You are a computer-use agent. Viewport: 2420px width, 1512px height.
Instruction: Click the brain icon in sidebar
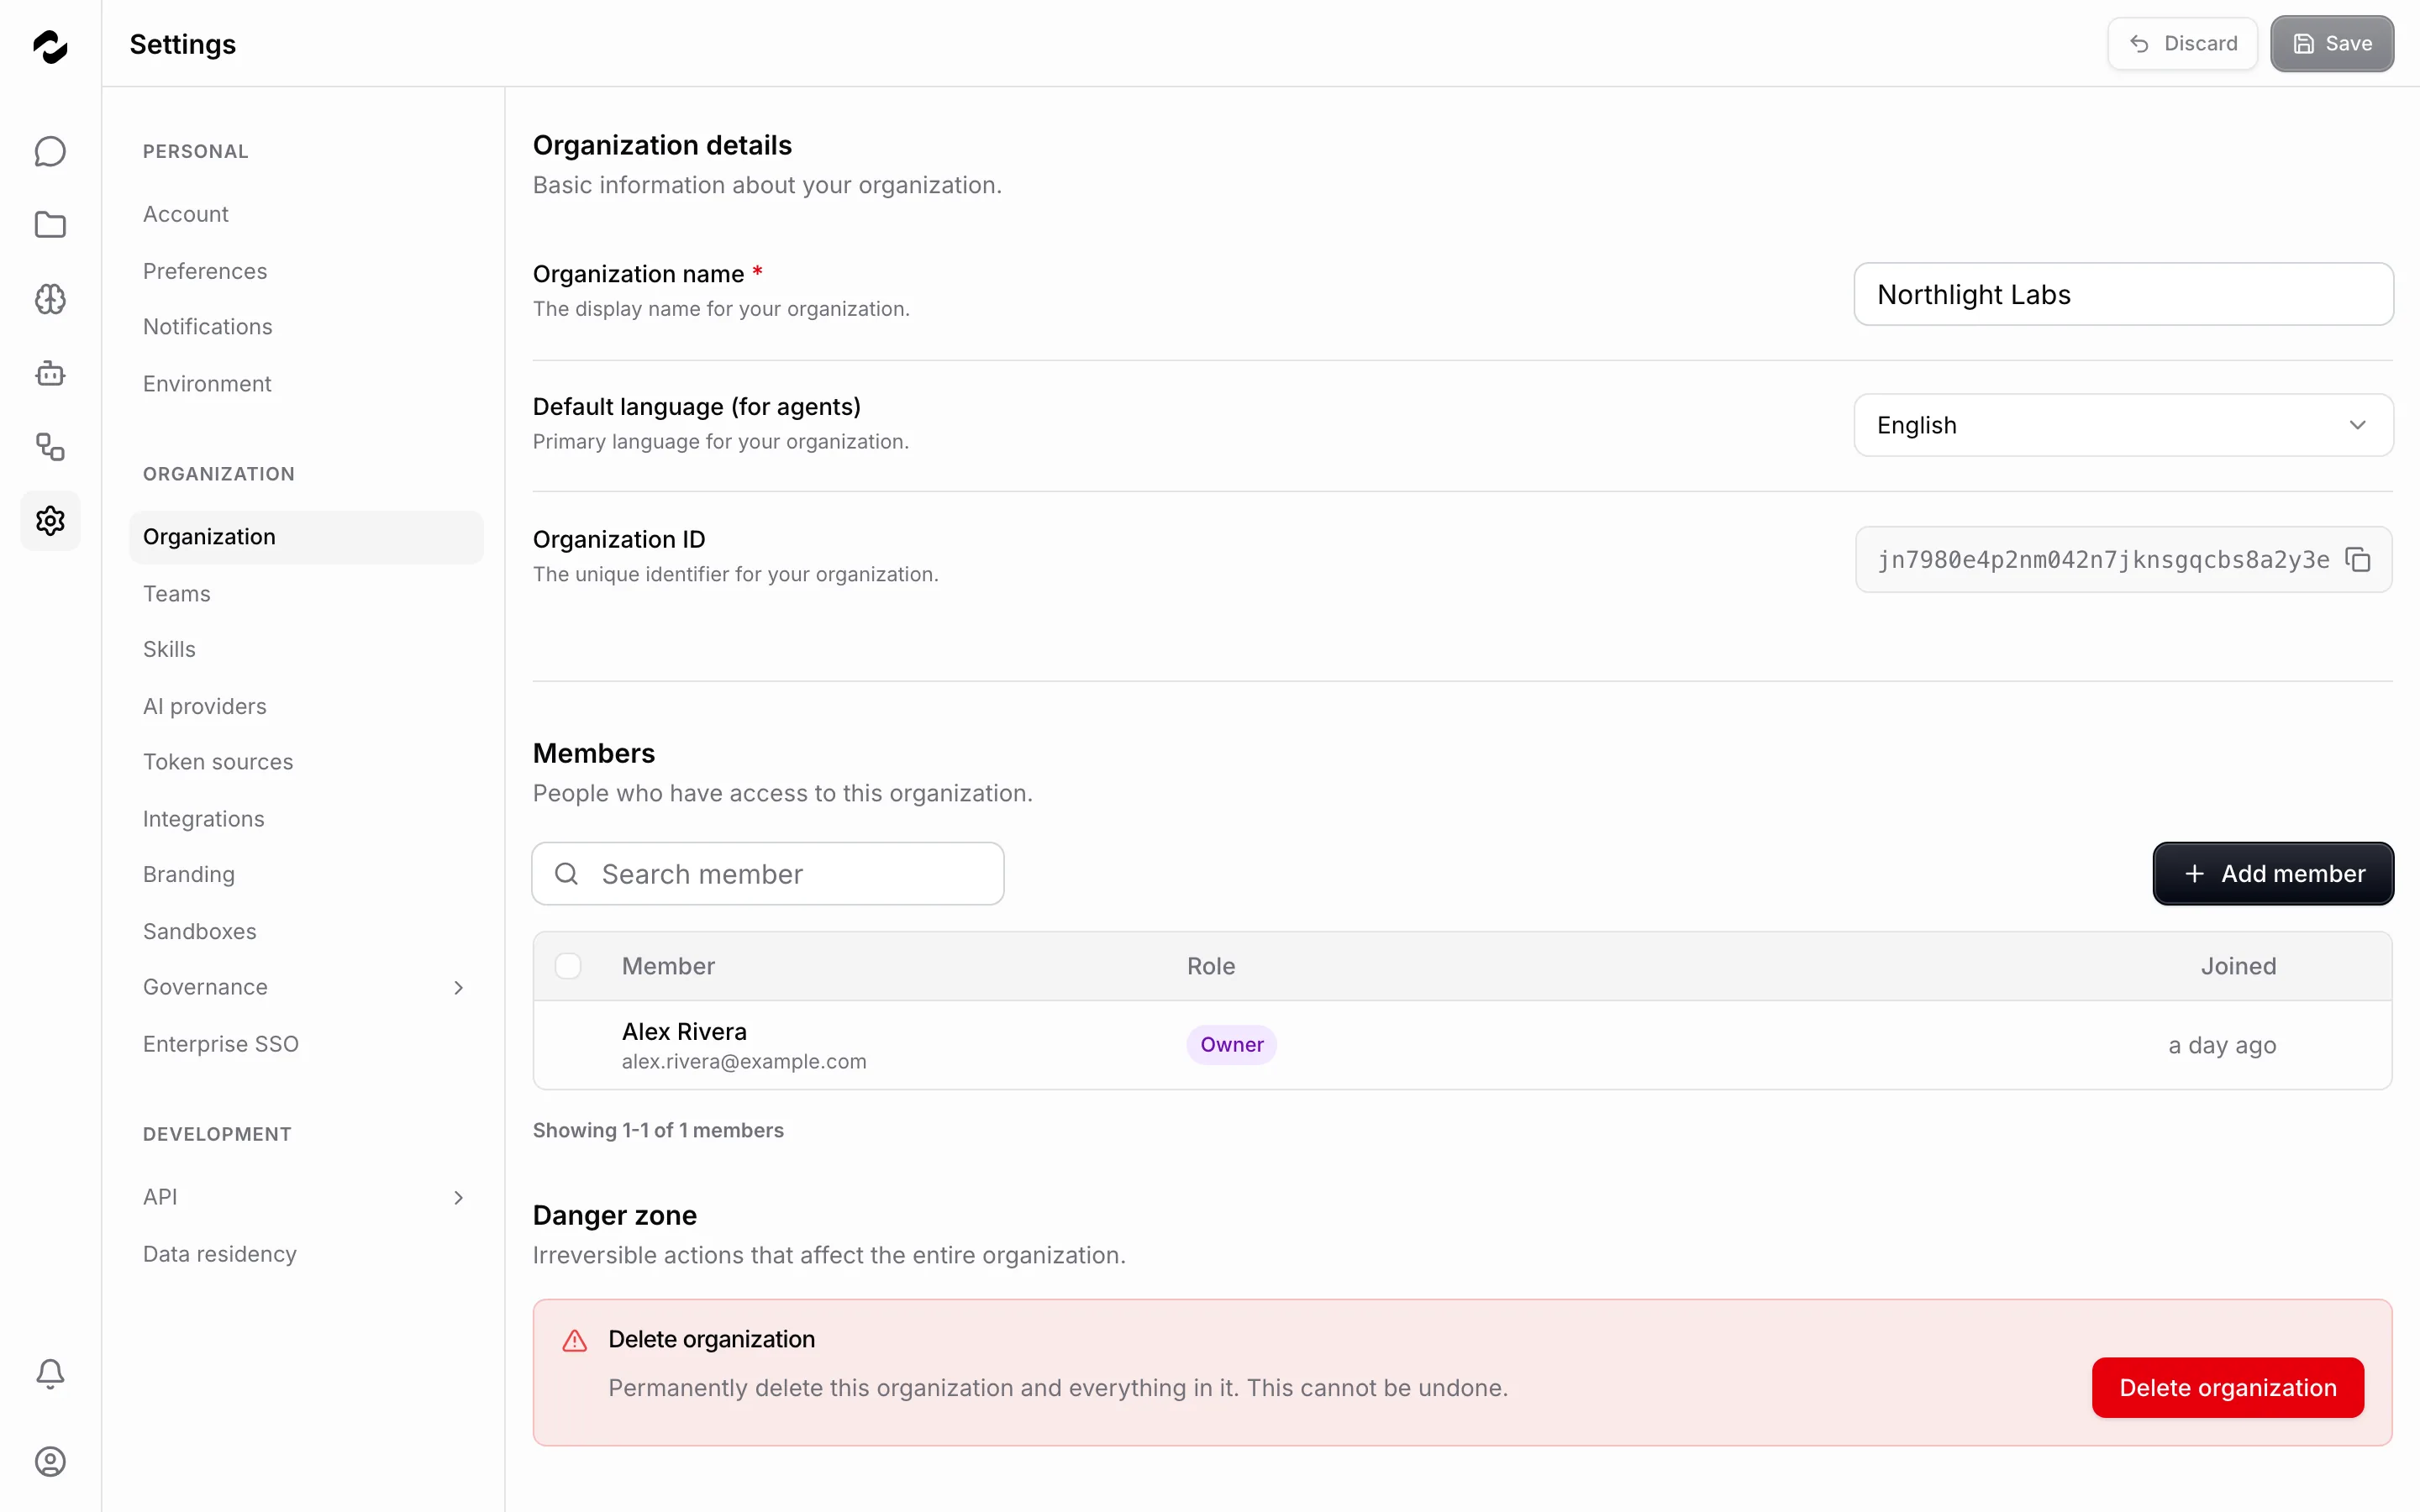(50, 299)
